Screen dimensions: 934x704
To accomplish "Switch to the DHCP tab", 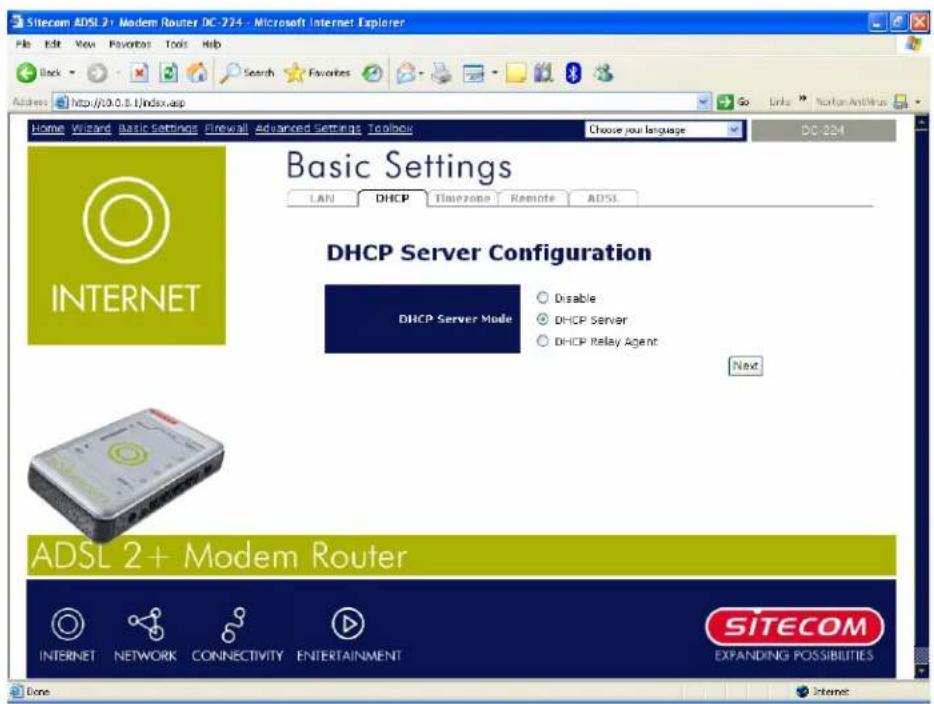I will [392, 198].
